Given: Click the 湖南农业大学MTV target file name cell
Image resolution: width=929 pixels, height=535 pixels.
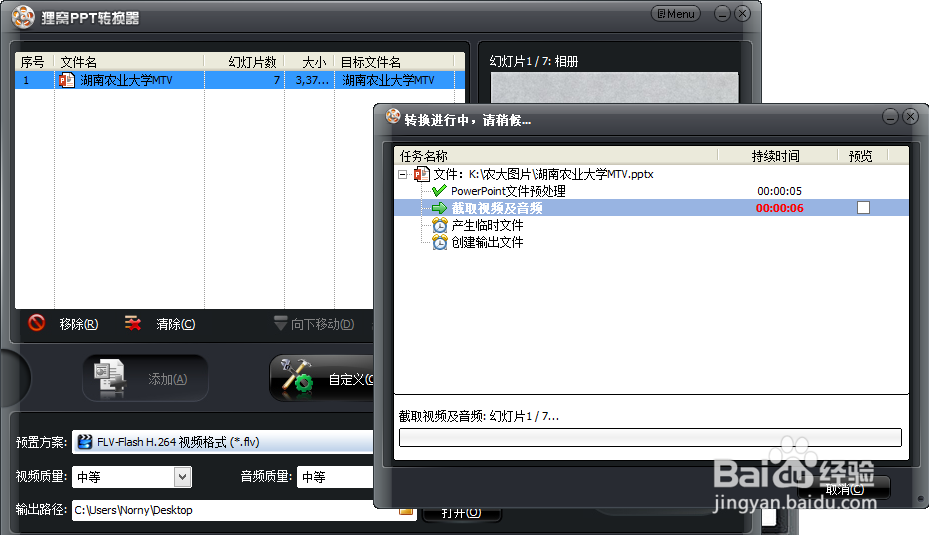Looking at the screenshot, I should (x=389, y=80).
